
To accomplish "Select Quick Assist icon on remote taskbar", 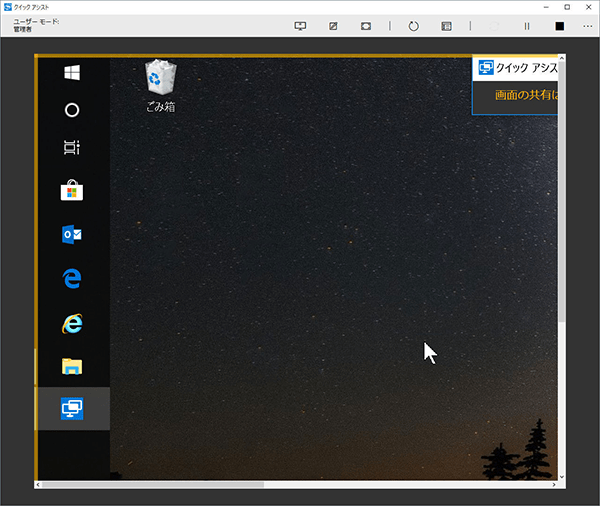I will pyautogui.click(x=72, y=408).
